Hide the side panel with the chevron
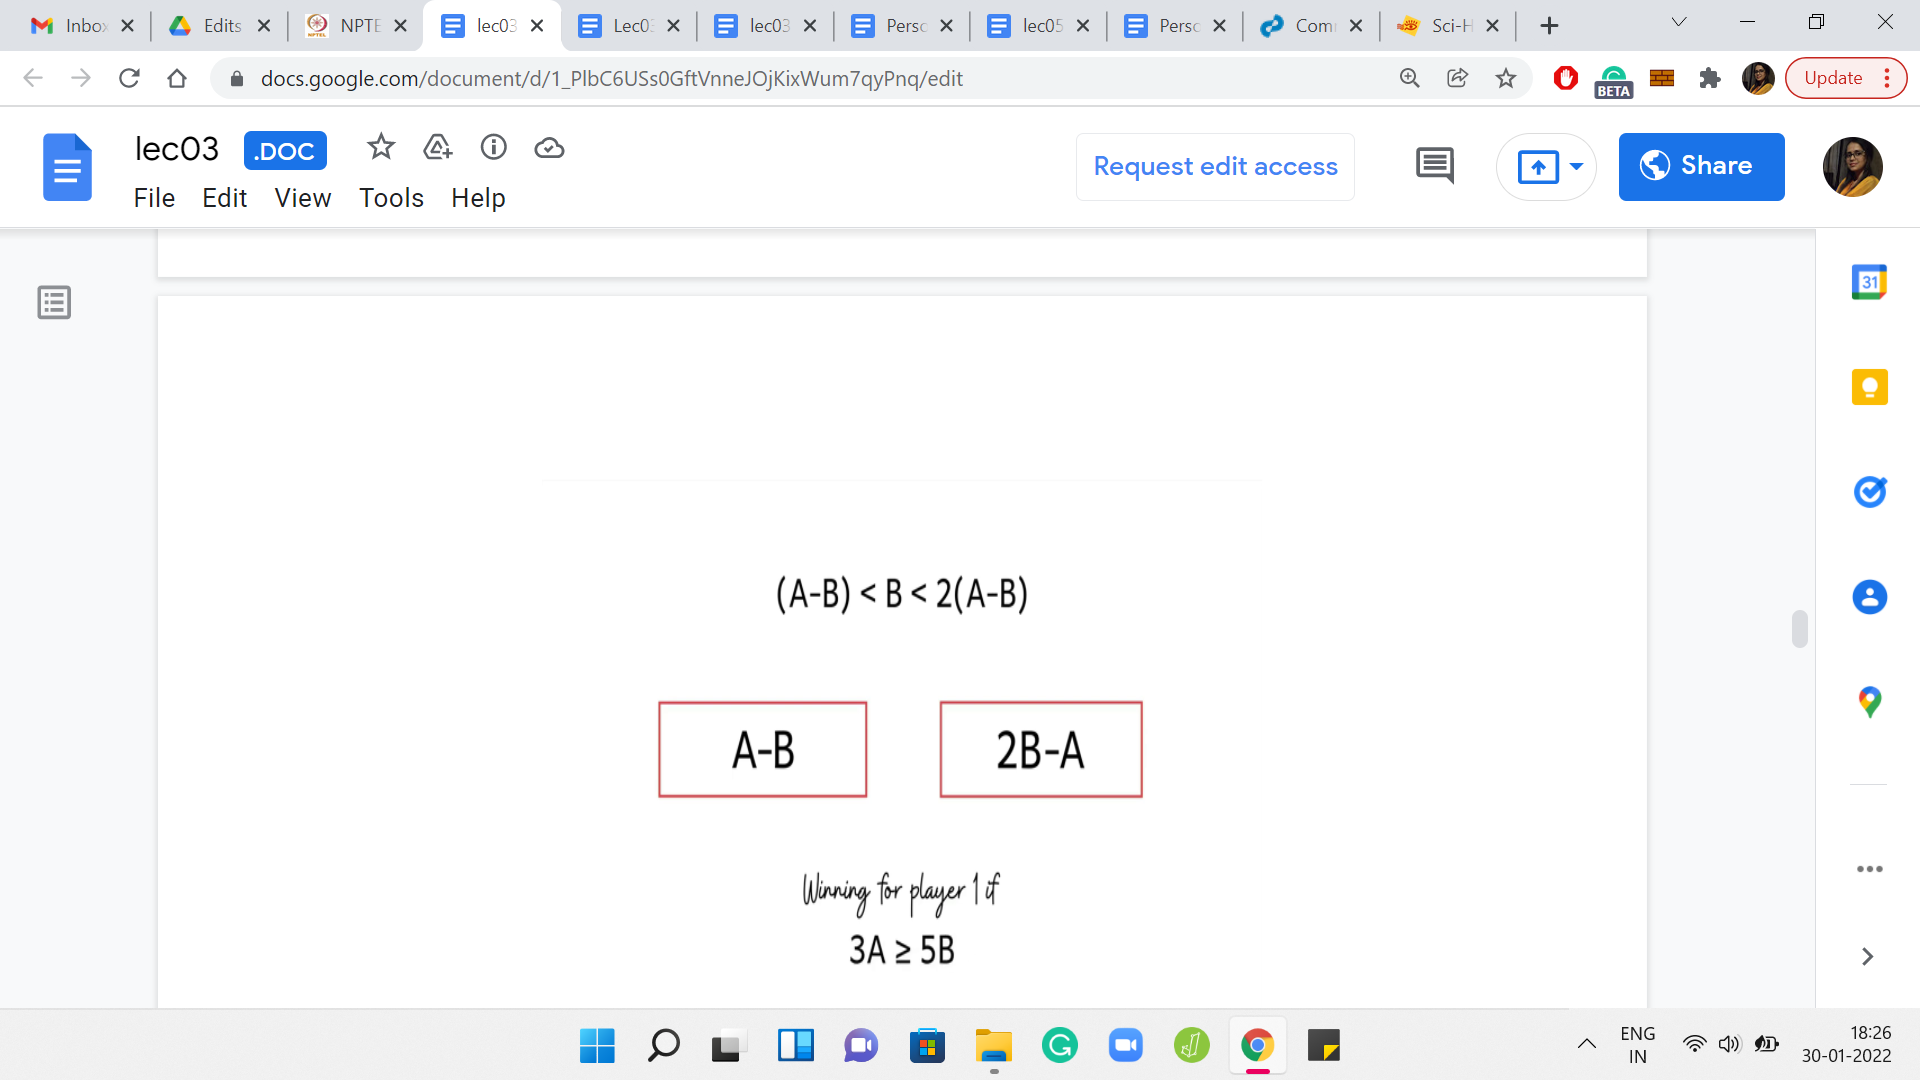This screenshot has height=1080, width=1920. click(1866, 957)
